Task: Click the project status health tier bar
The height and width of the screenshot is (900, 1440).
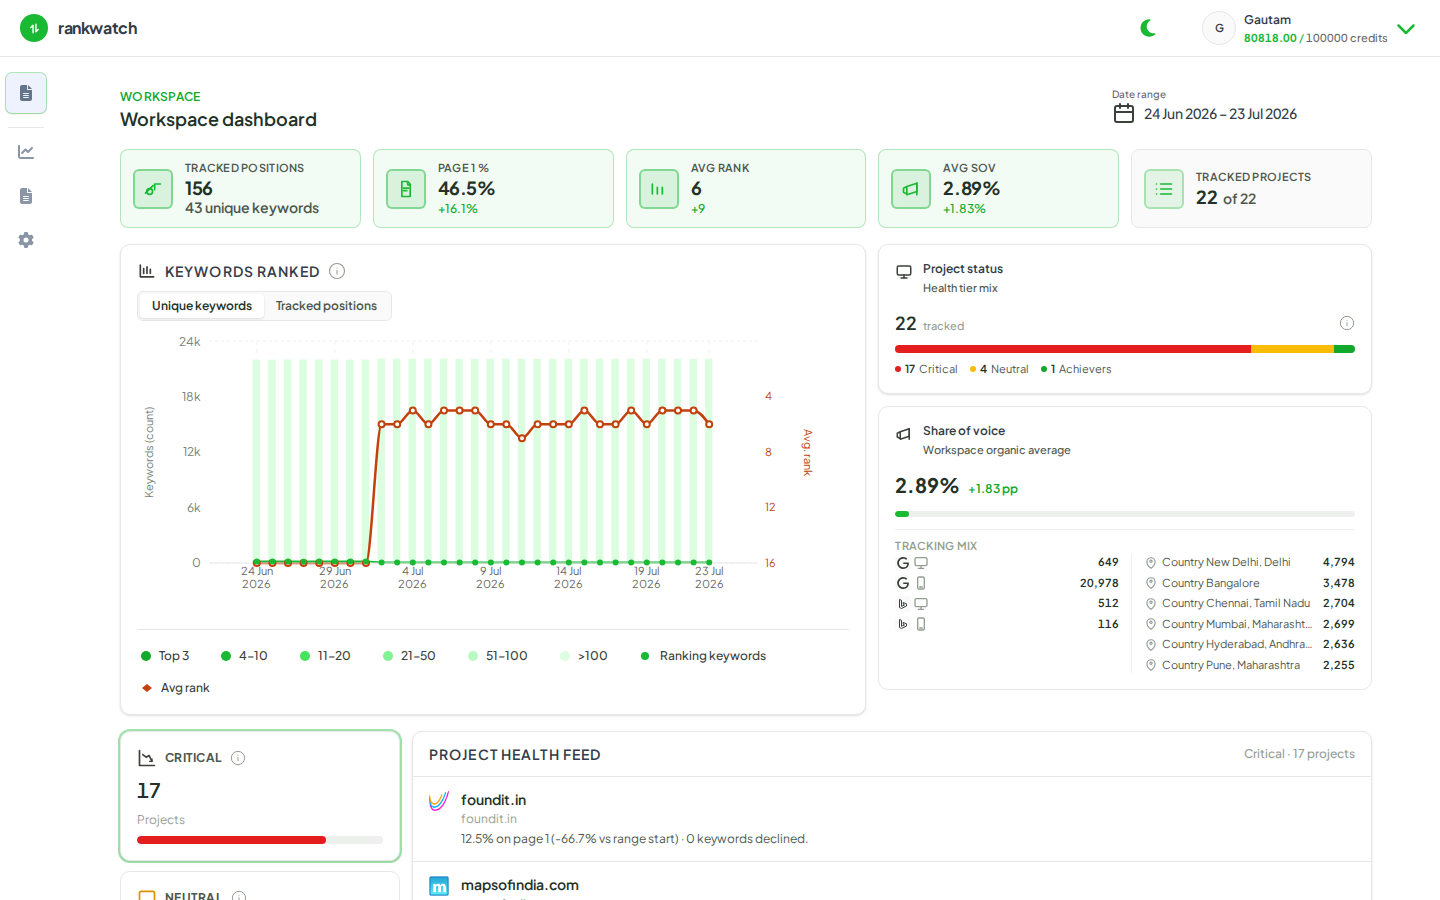Action: click(x=1125, y=349)
